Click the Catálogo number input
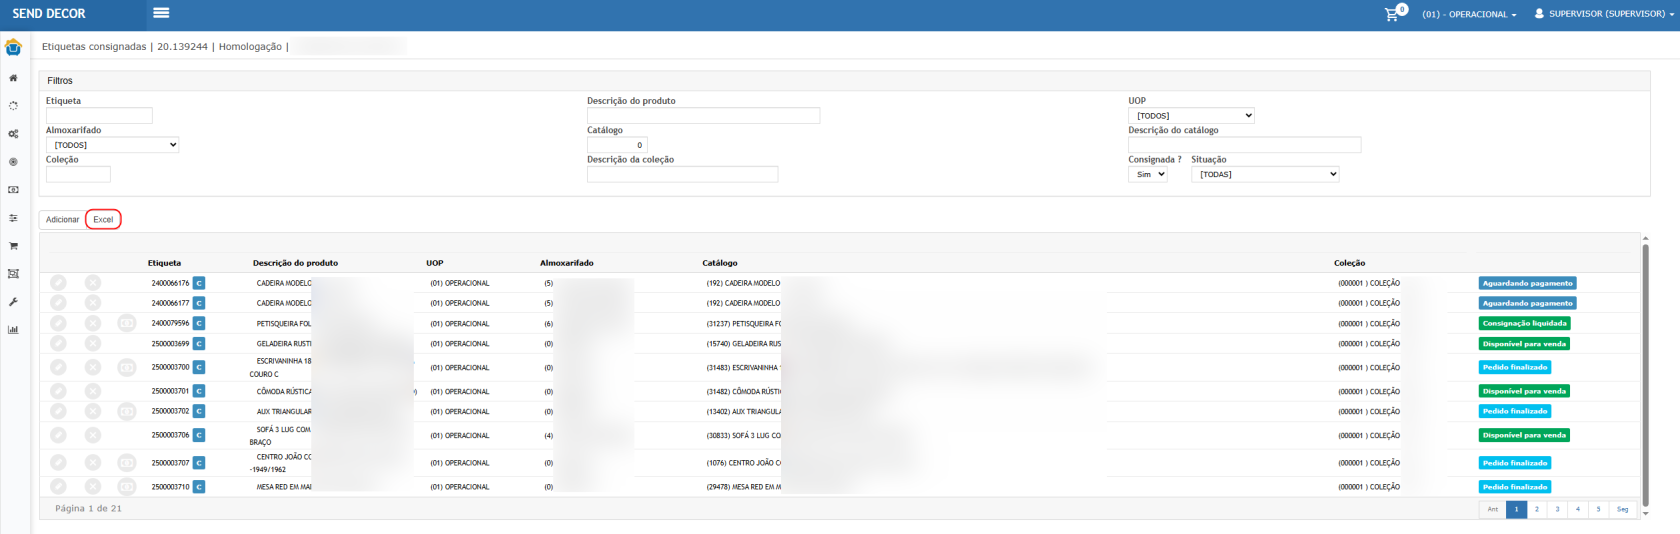 tap(617, 145)
